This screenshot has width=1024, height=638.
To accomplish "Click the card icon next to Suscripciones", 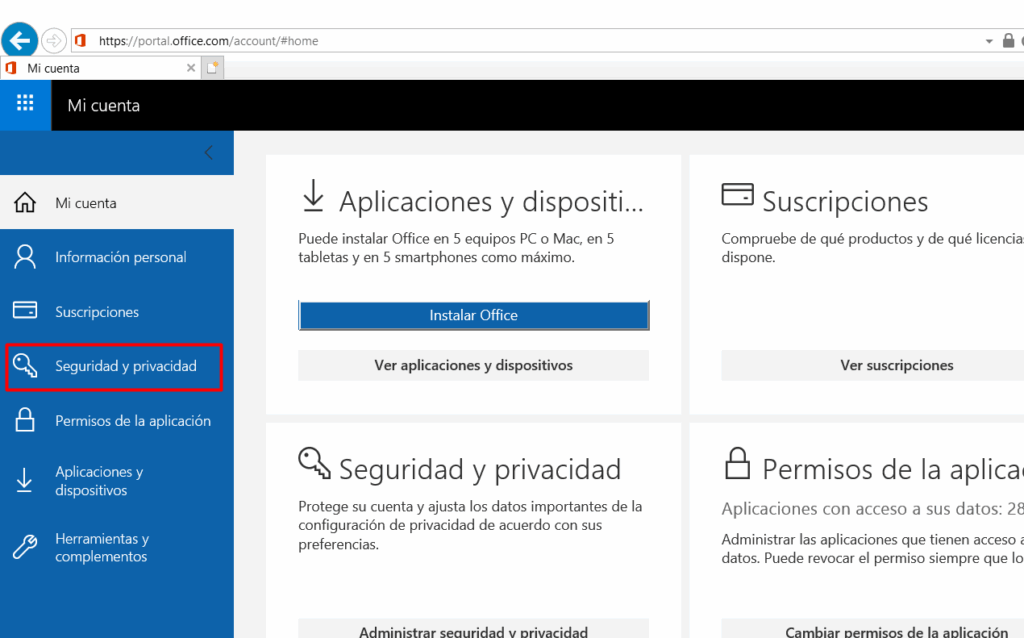I will (x=26, y=311).
